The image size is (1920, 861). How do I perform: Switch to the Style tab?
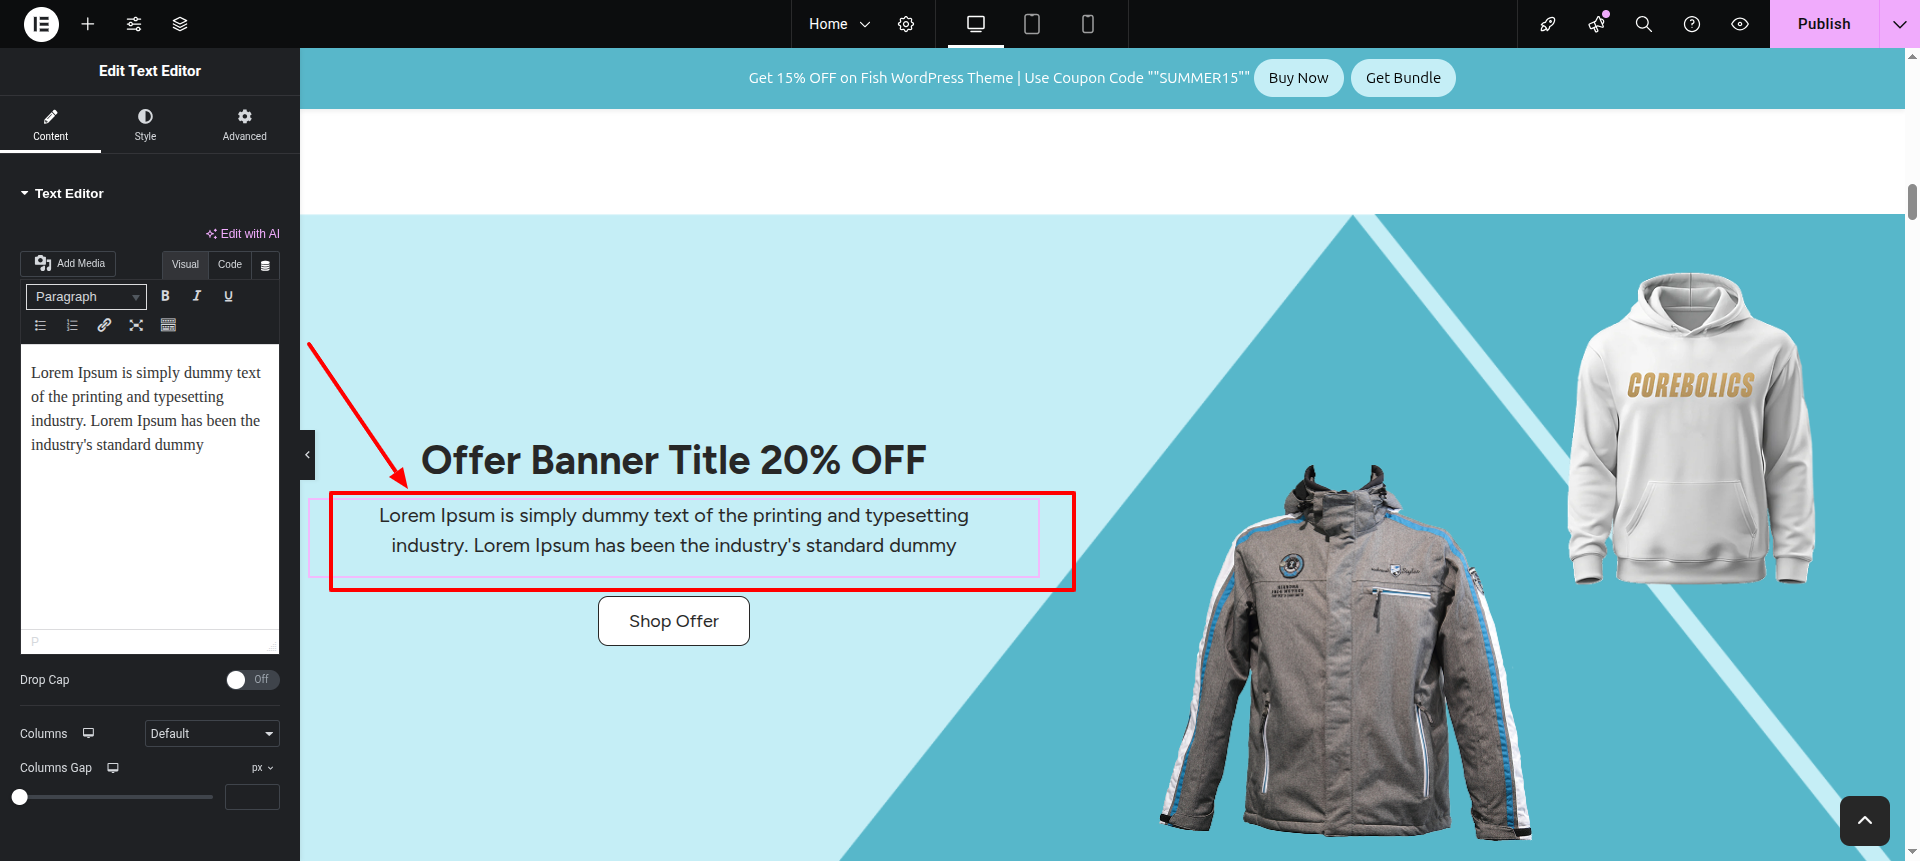[x=145, y=125]
